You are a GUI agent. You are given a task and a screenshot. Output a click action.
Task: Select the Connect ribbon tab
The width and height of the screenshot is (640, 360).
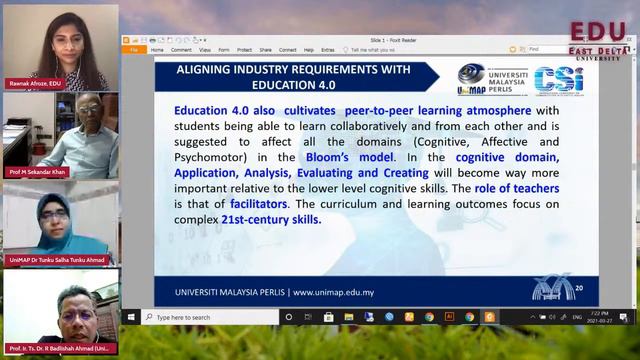288,50
